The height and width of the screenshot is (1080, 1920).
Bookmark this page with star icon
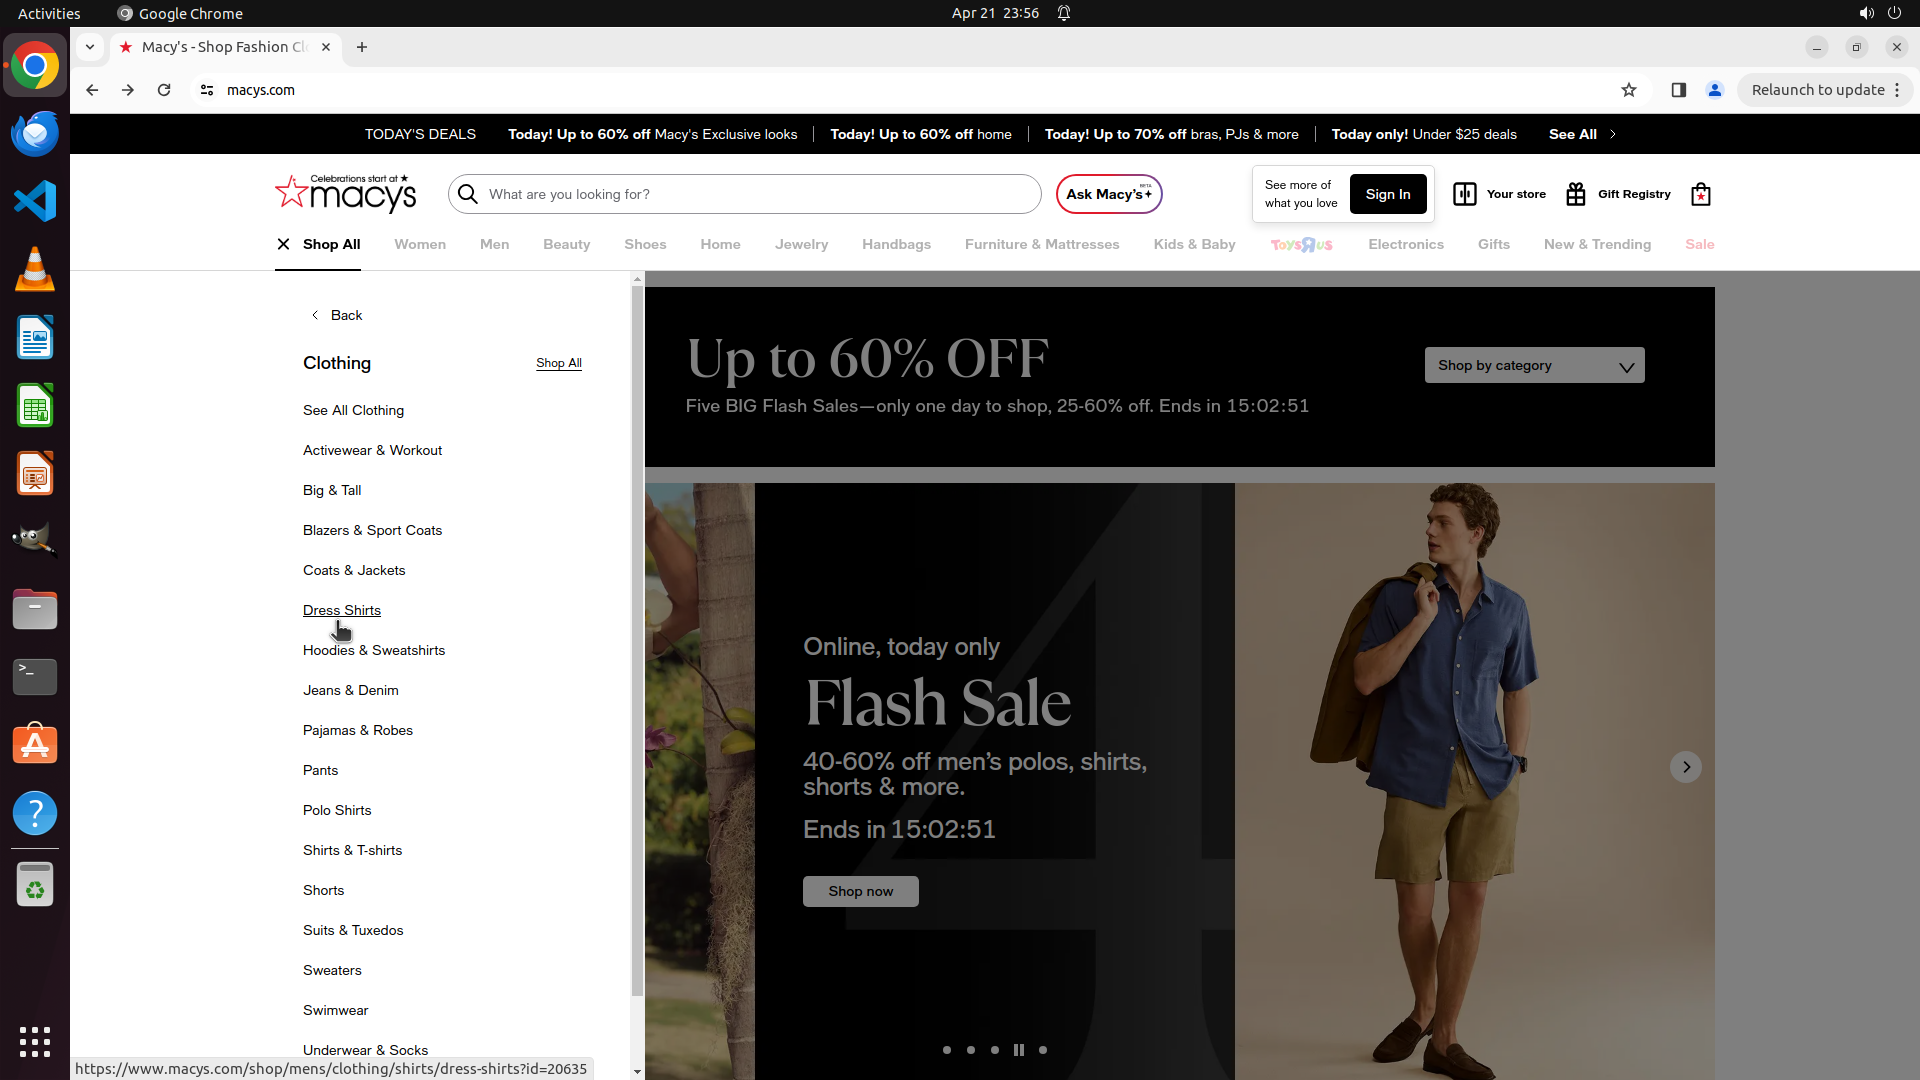[1629, 90]
